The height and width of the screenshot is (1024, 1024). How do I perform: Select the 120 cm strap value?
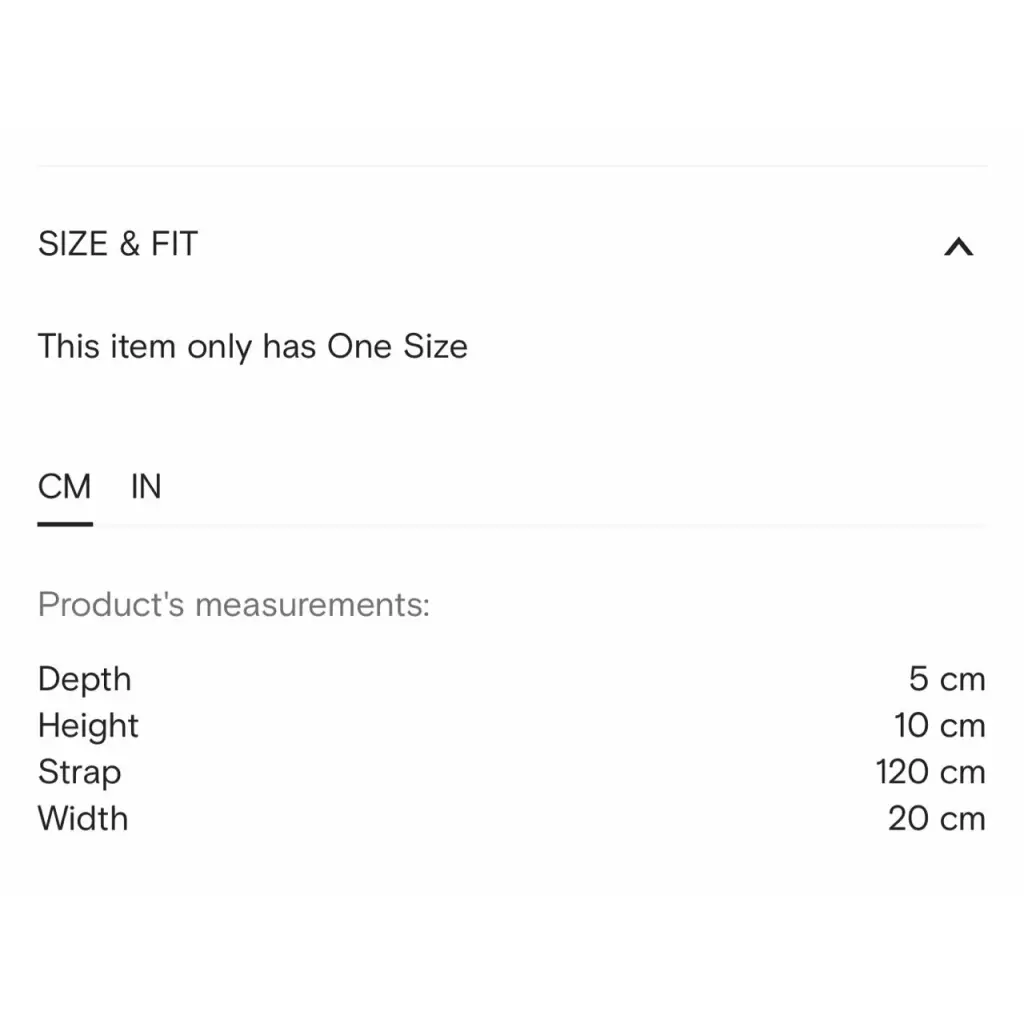click(x=930, y=772)
